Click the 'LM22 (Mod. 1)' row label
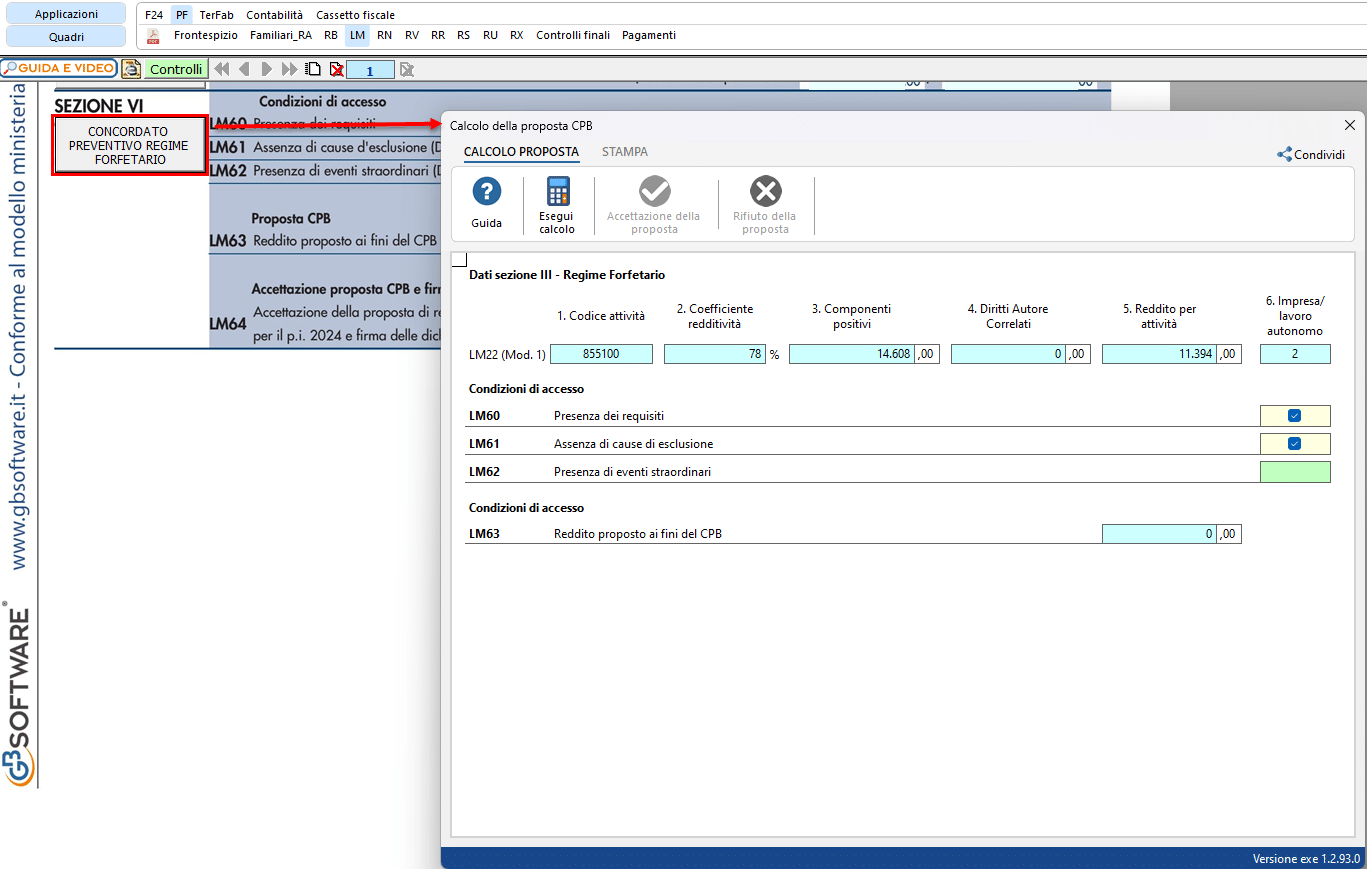 [x=507, y=354]
